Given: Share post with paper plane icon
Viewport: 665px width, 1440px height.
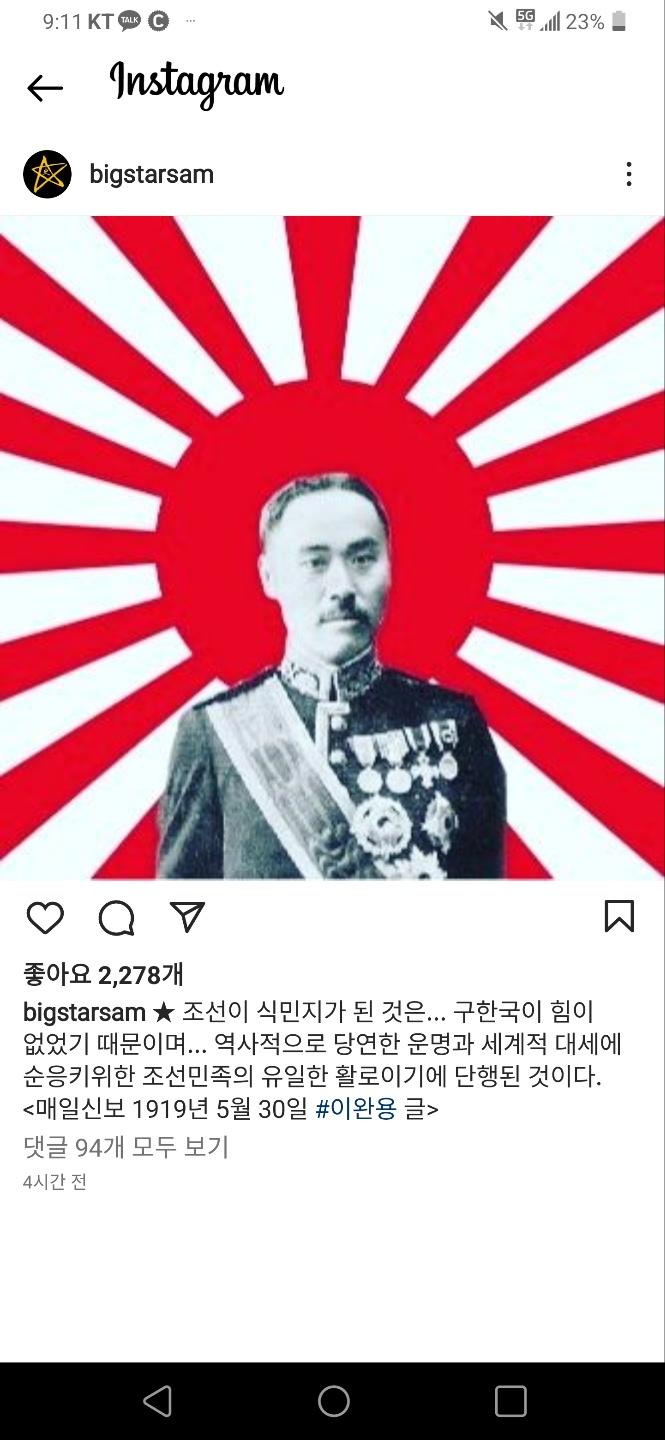Looking at the screenshot, I should pos(187,916).
